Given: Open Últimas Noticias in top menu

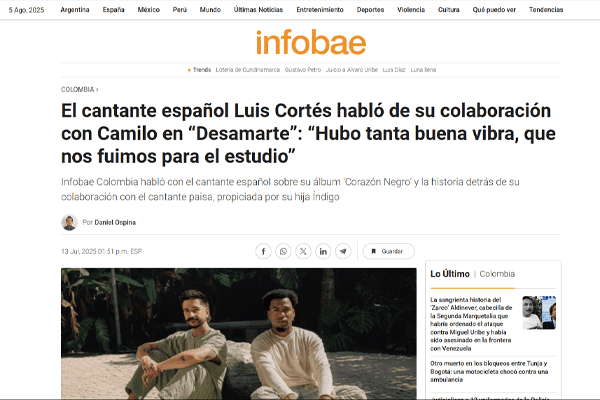Looking at the screenshot, I should click(258, 10).
